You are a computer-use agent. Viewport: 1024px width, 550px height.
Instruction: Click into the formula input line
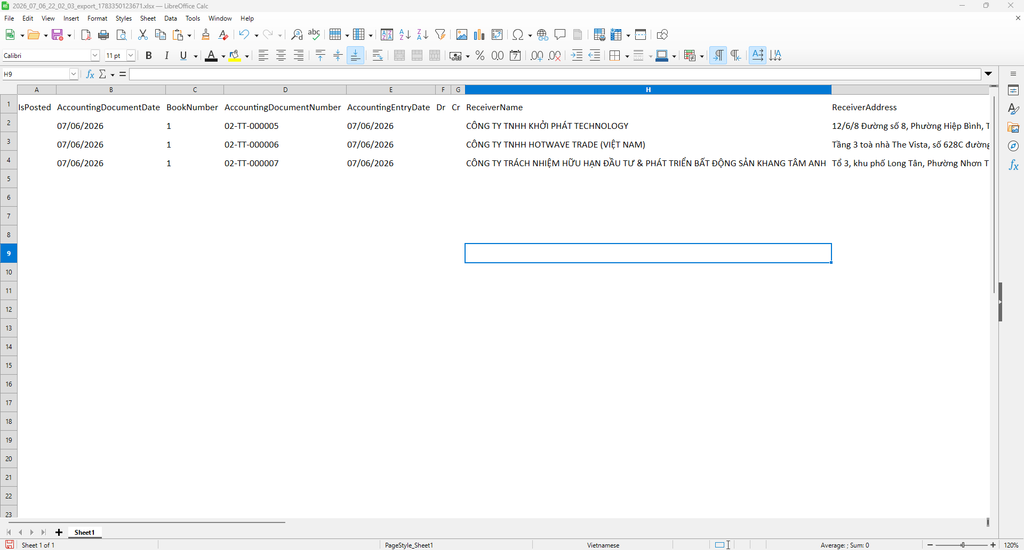[x=554, y=74]
